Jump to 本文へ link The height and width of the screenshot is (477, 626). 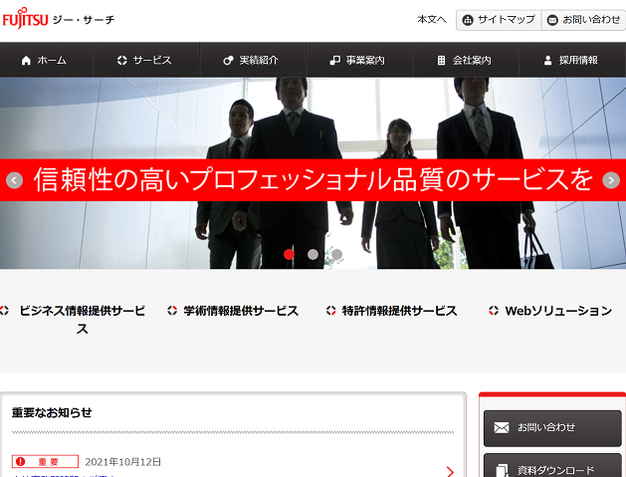click(432, 19)
